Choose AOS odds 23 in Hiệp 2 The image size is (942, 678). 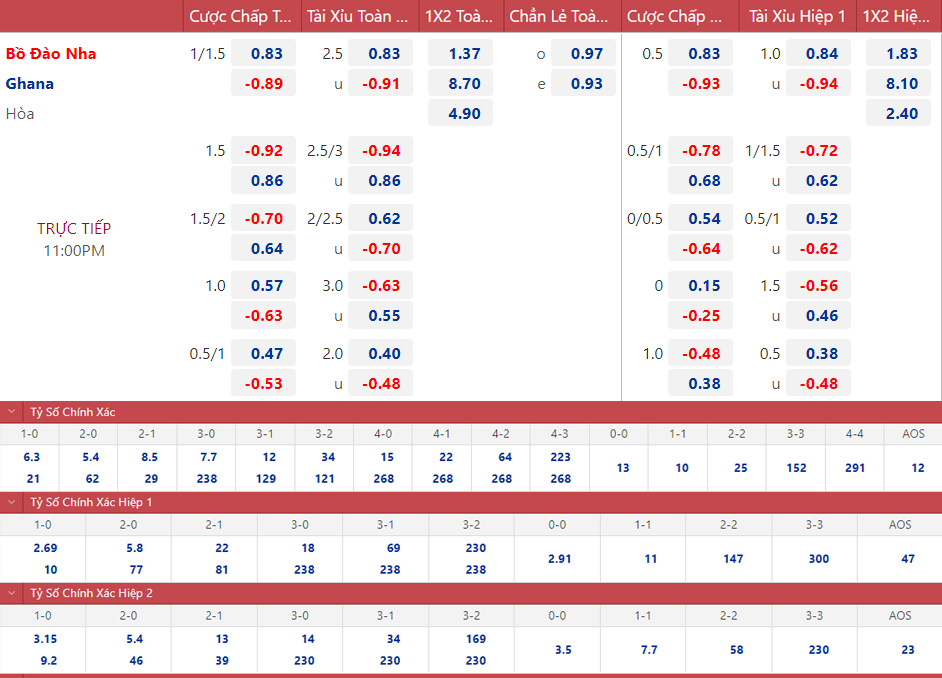tap(908, 650)
